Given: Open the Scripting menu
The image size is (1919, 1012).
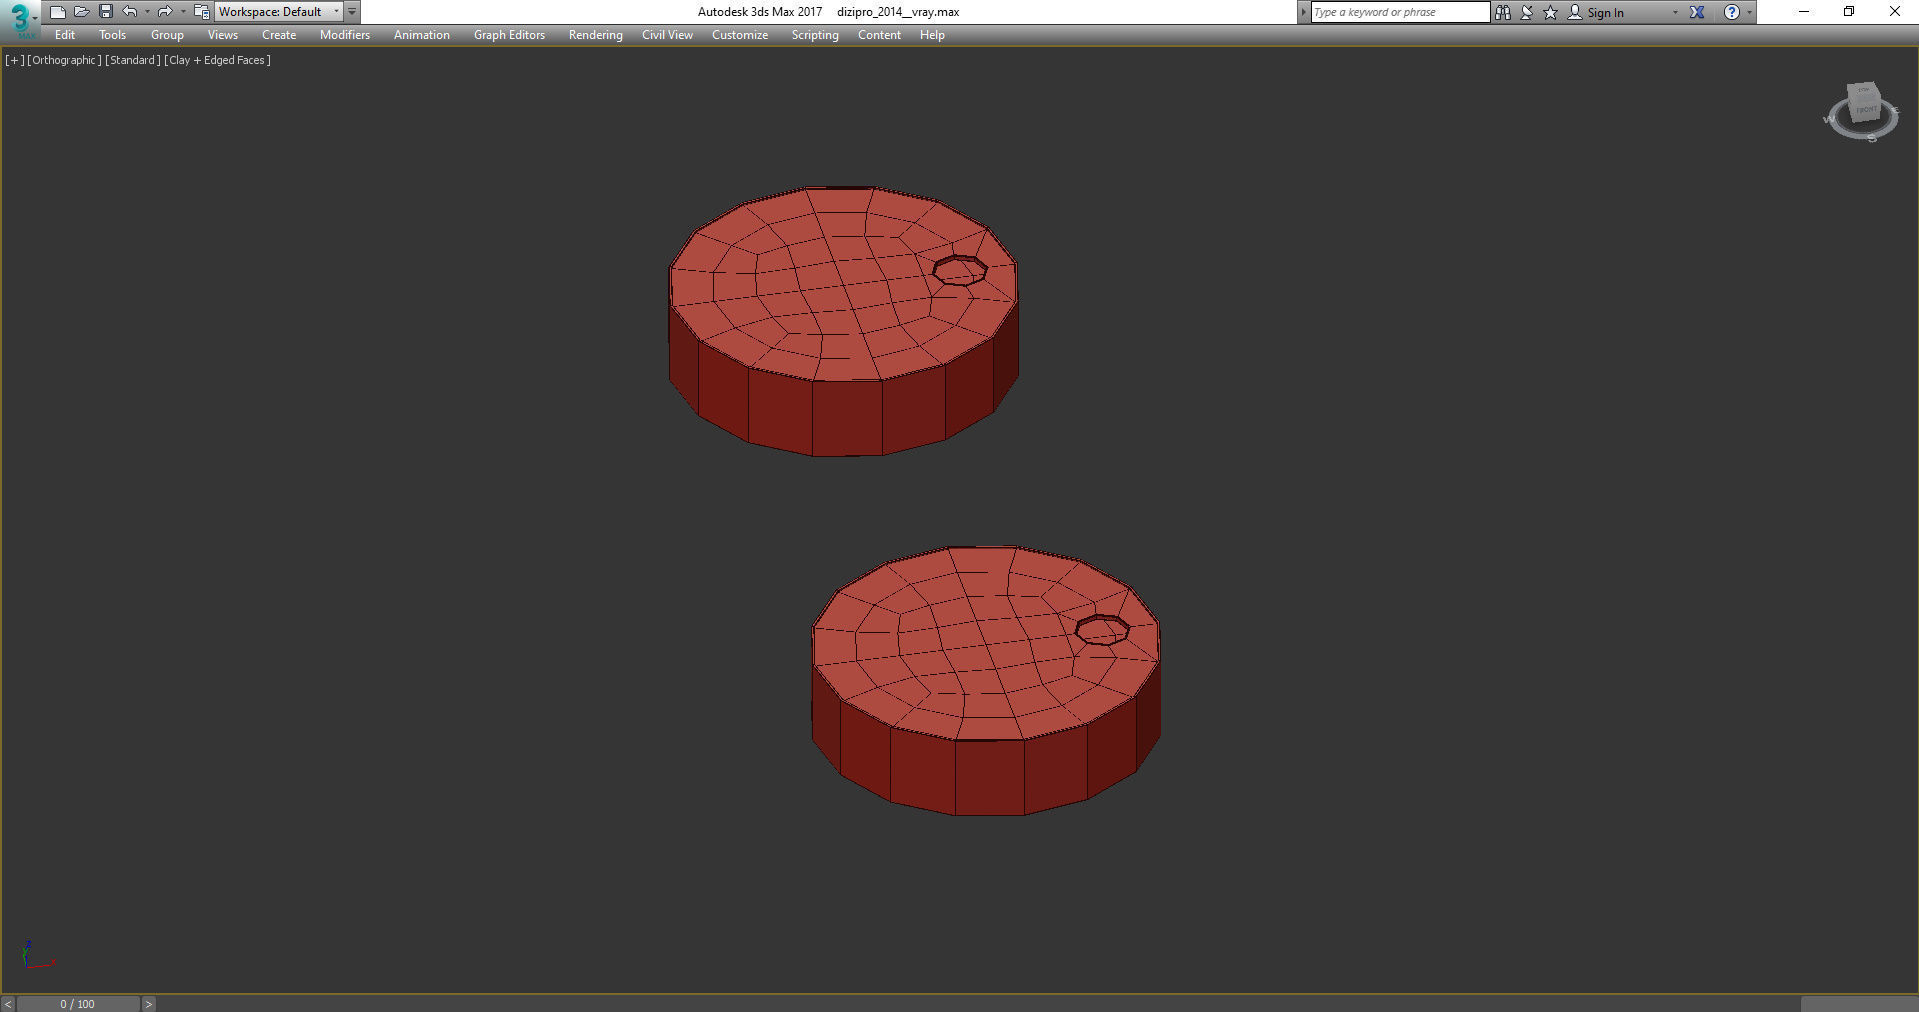Looking at the screenshot, I should click(815, 35).
